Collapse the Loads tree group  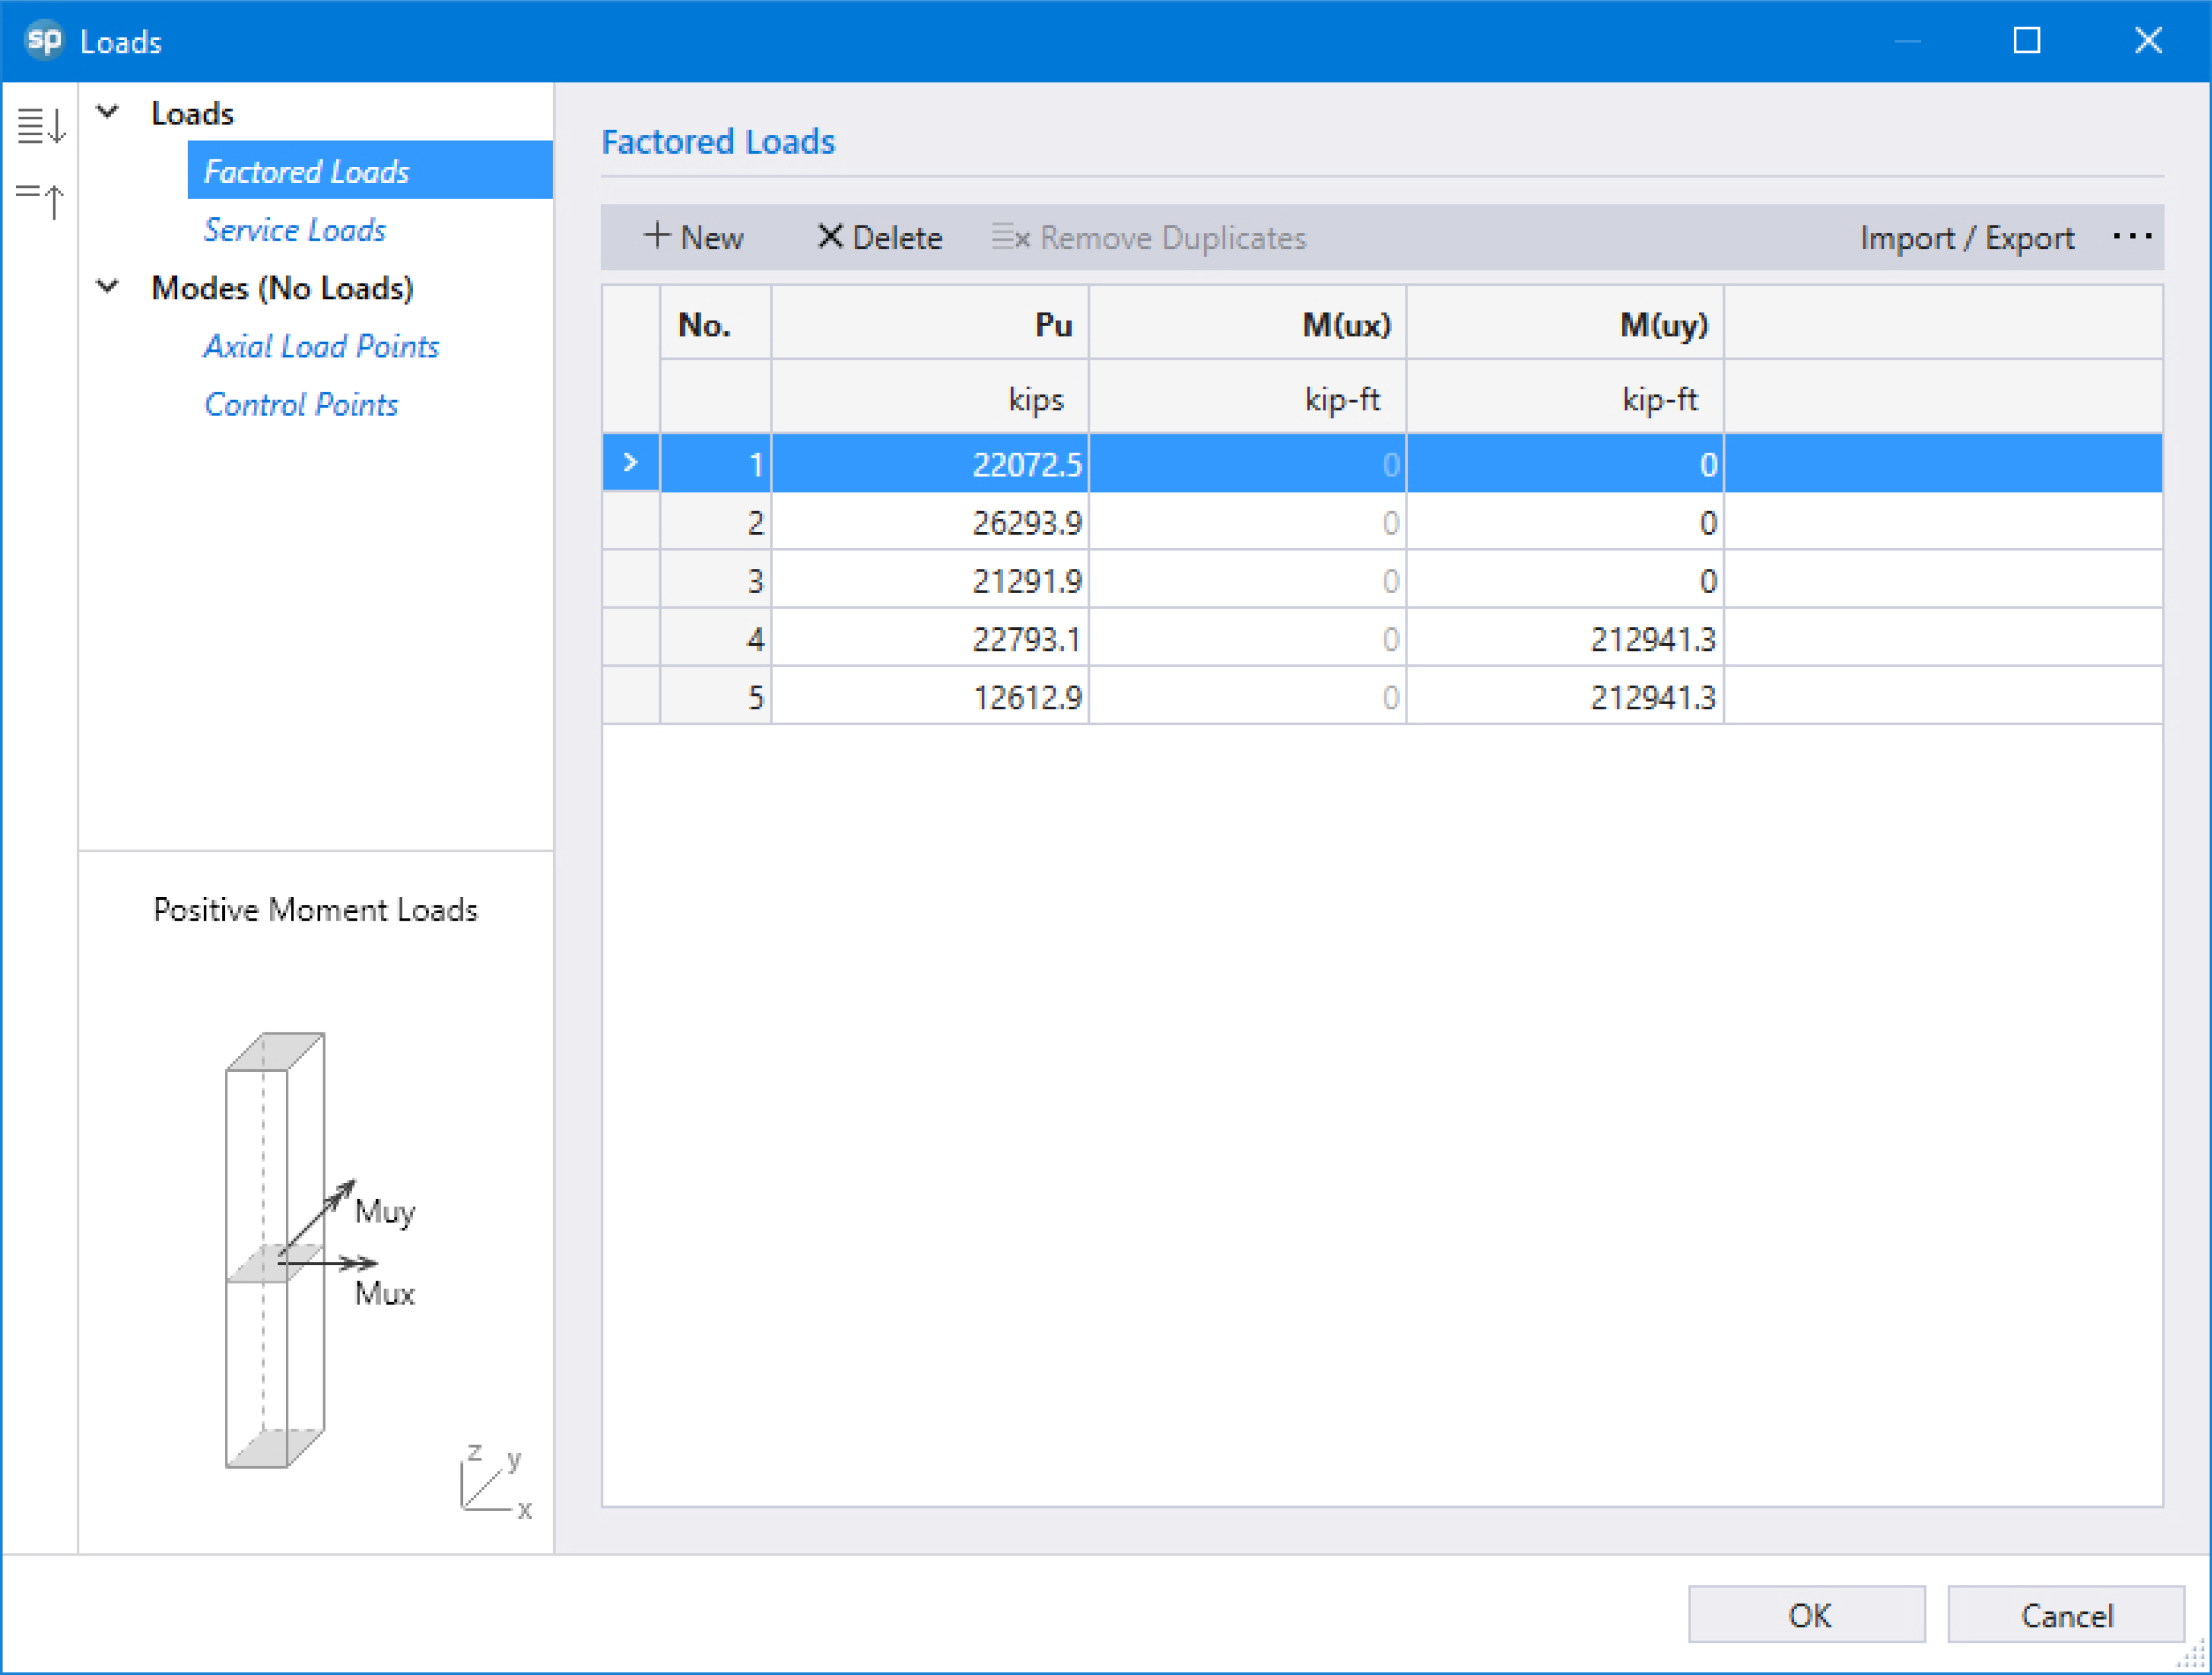[108, 112]
